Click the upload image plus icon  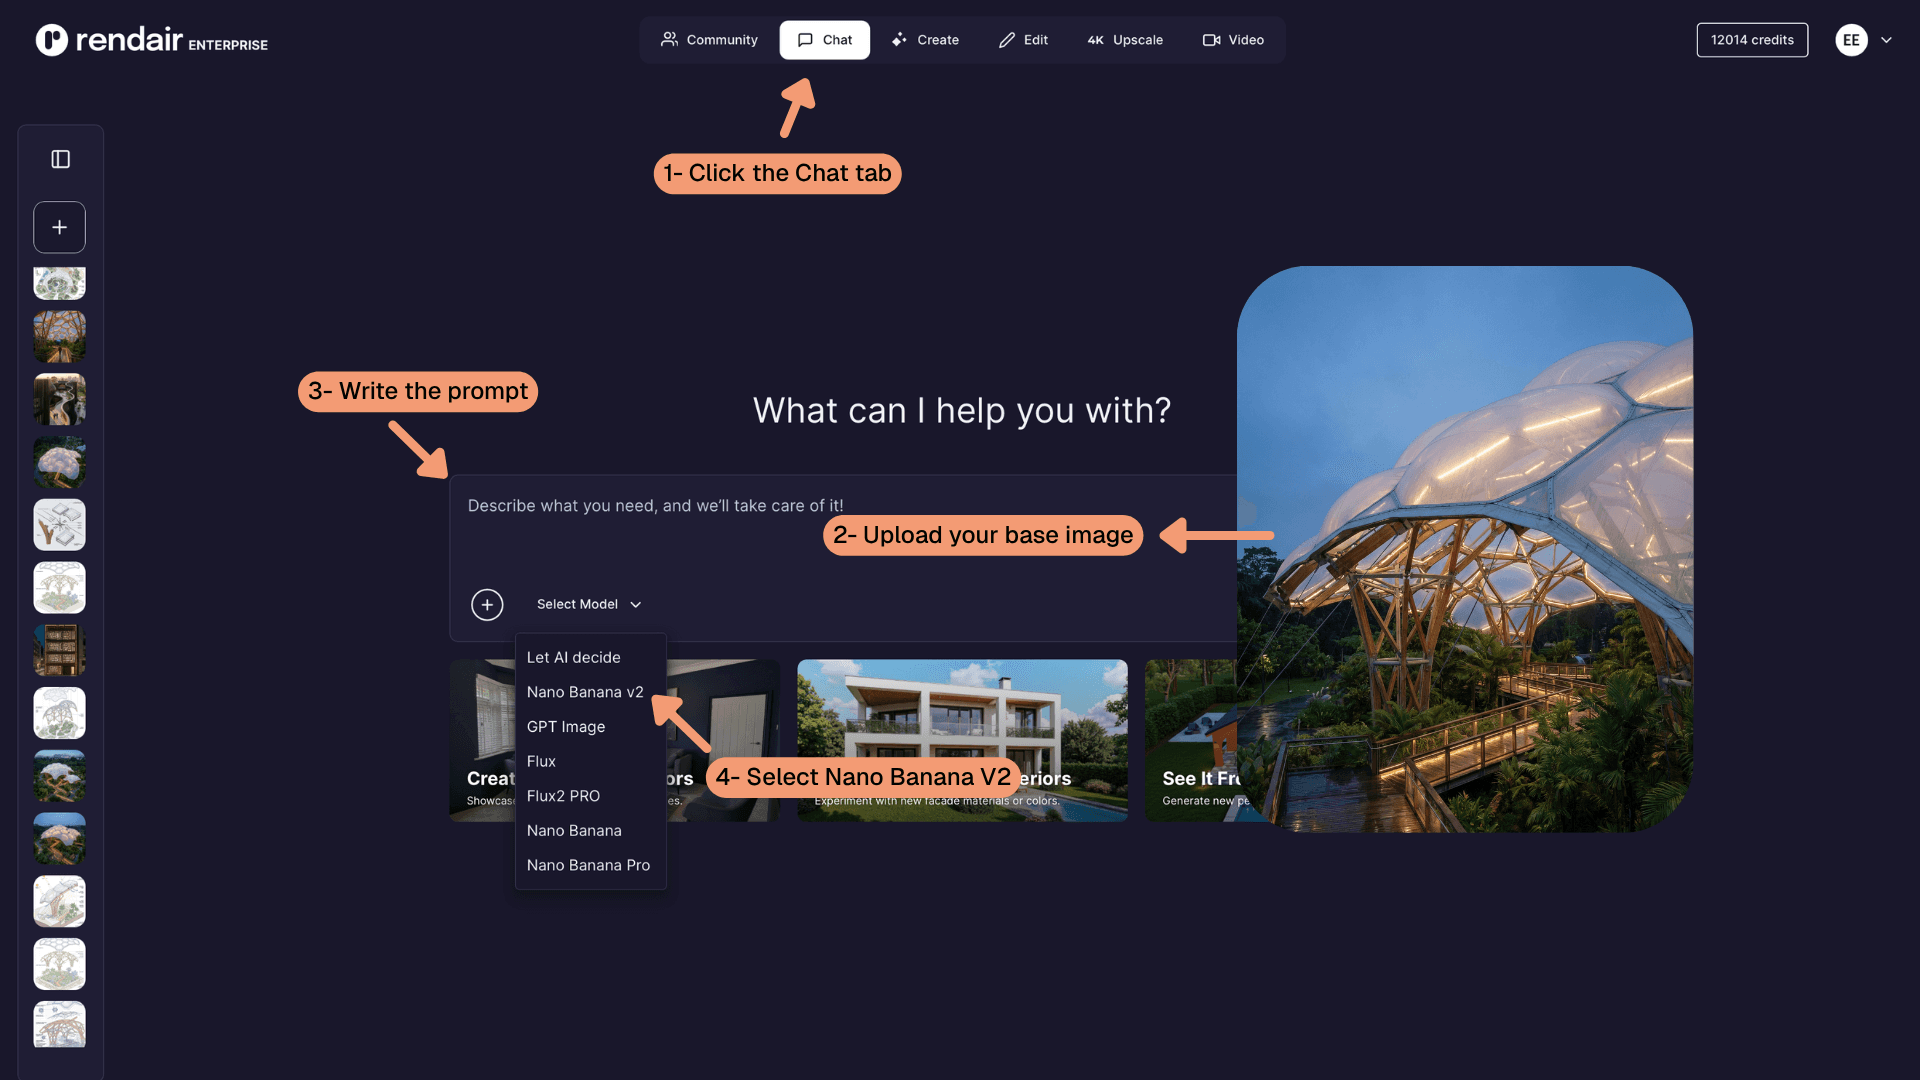point(487,604)
